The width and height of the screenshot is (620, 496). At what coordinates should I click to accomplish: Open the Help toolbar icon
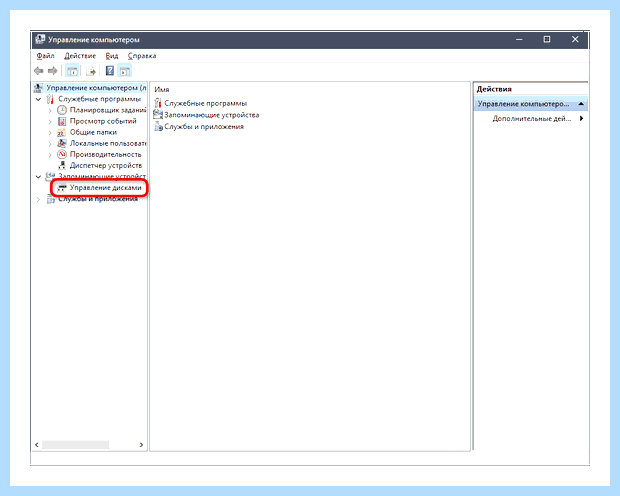pyautogui.click(x=110, y=71)
